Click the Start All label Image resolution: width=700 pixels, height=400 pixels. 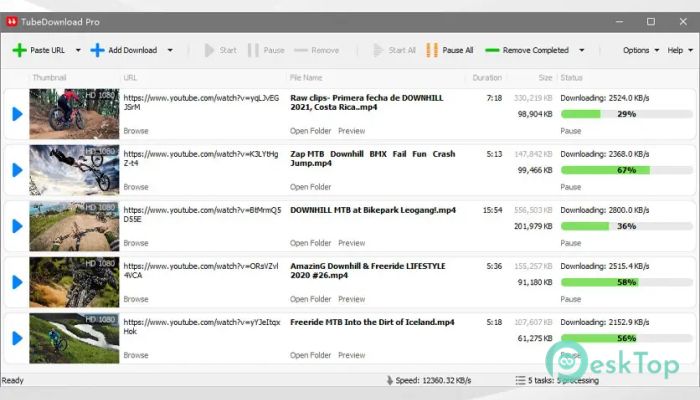point(402,50)
